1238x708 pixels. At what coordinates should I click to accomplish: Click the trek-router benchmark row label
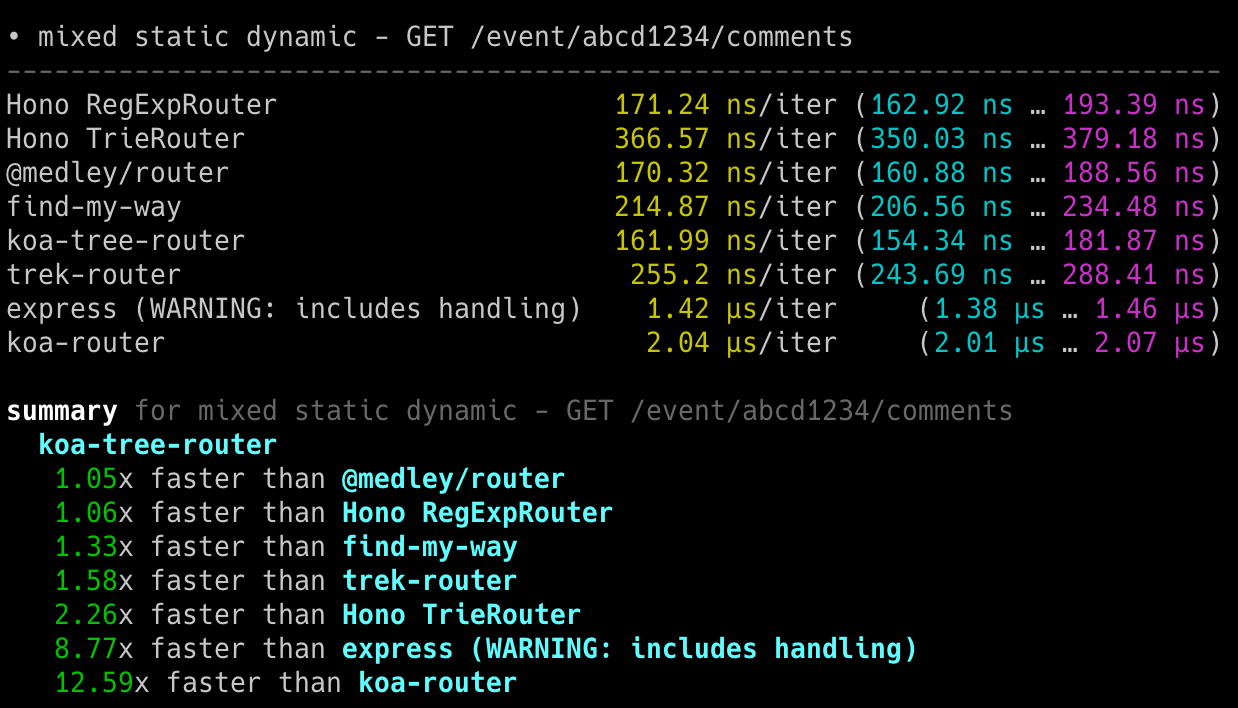click(94, 275)
